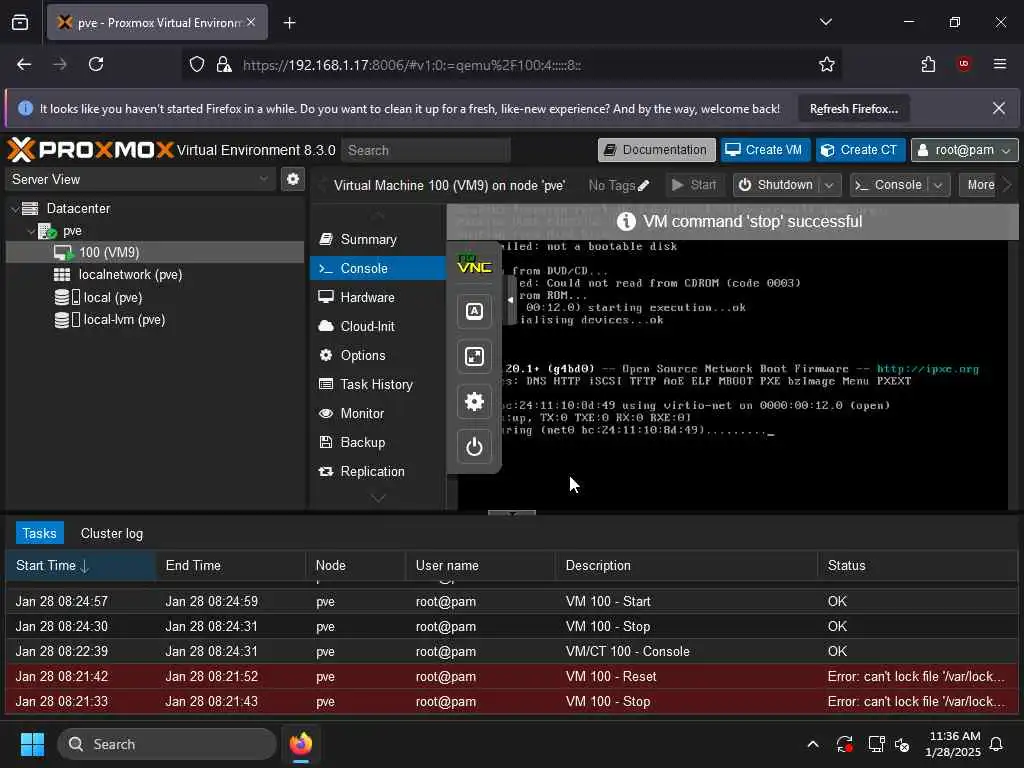Click Create VM button
Viewport: 1024px width, 768px height.
coord(765,150)
